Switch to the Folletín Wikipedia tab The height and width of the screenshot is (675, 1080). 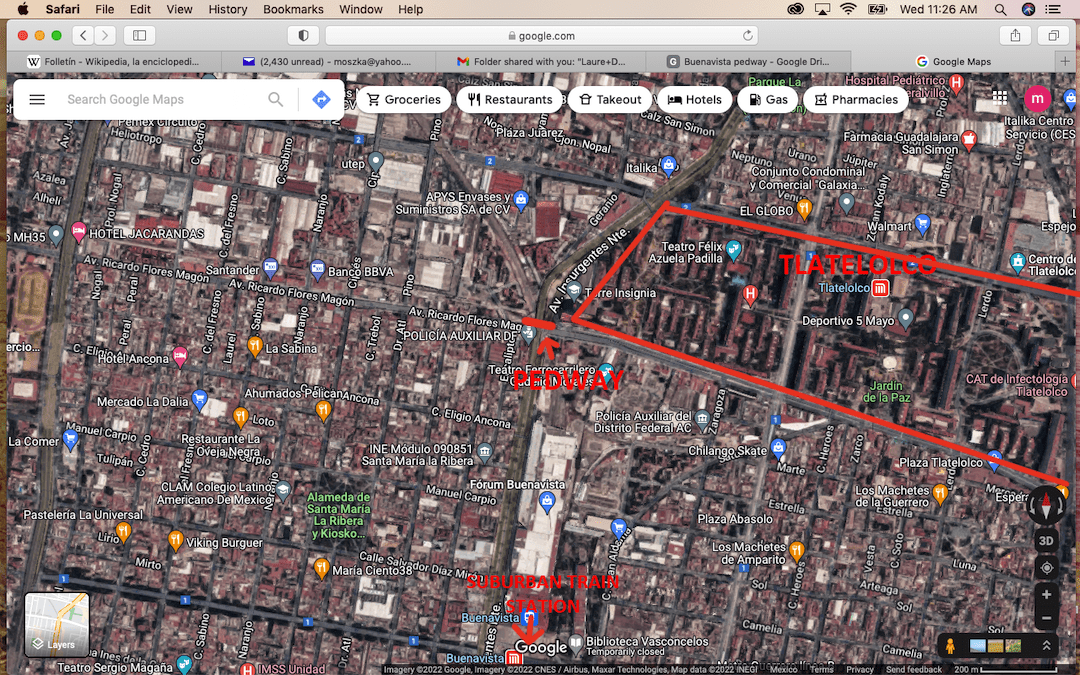pyautogui.click(x=114, y=61)
